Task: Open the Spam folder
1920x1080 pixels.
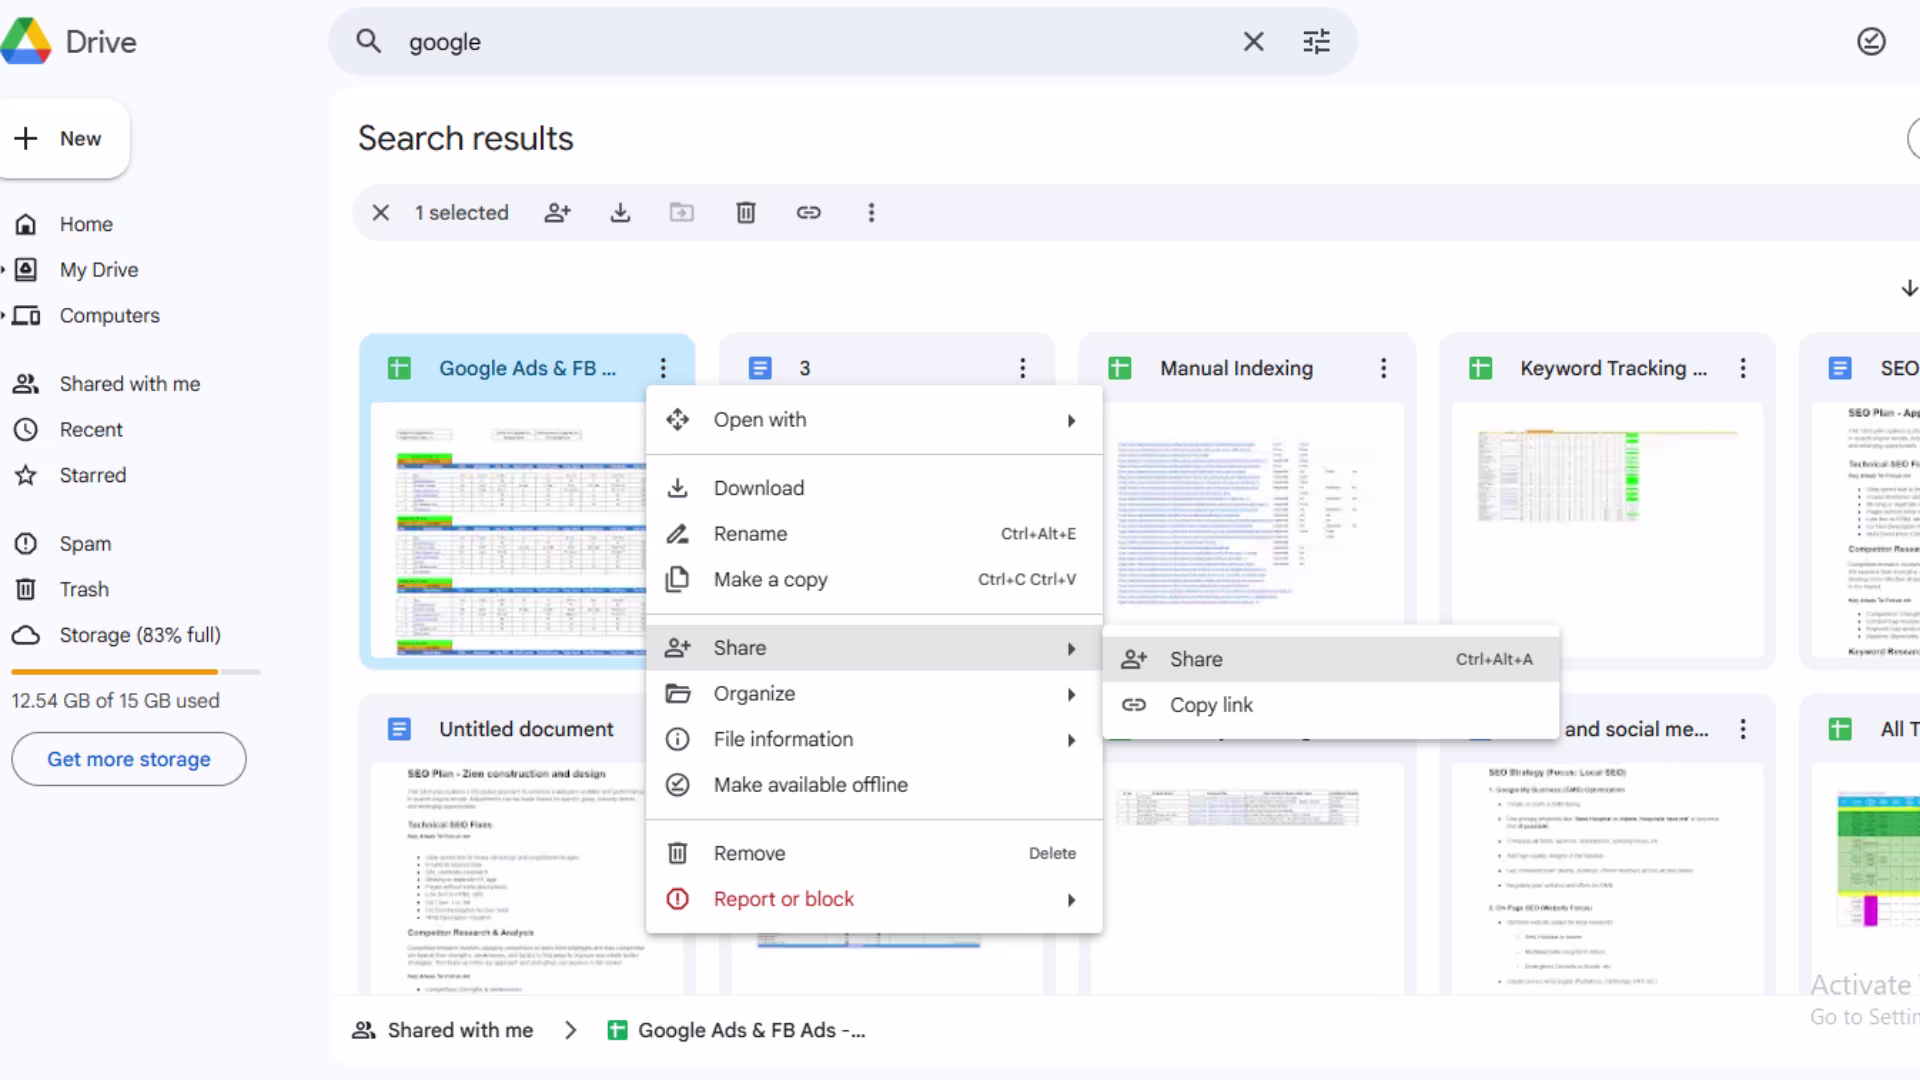Action: (x=85, y=544)
